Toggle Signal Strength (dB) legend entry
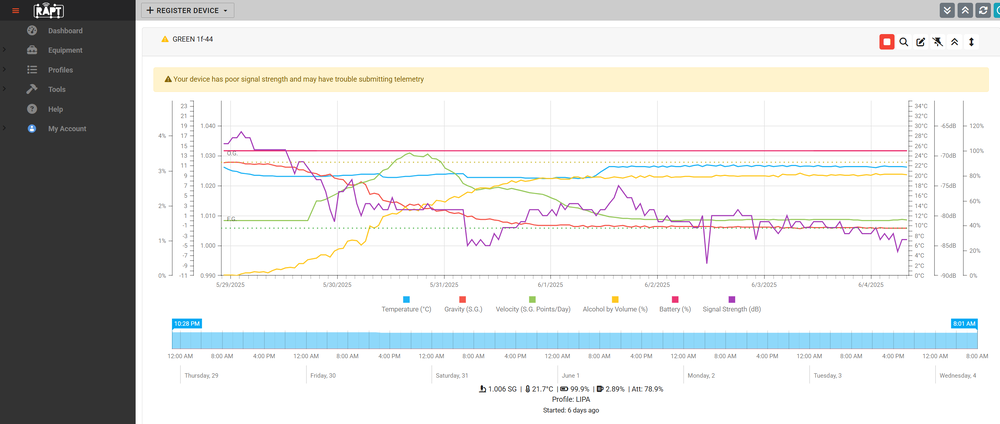1000x424 pixels. click(x=732, y=299)
